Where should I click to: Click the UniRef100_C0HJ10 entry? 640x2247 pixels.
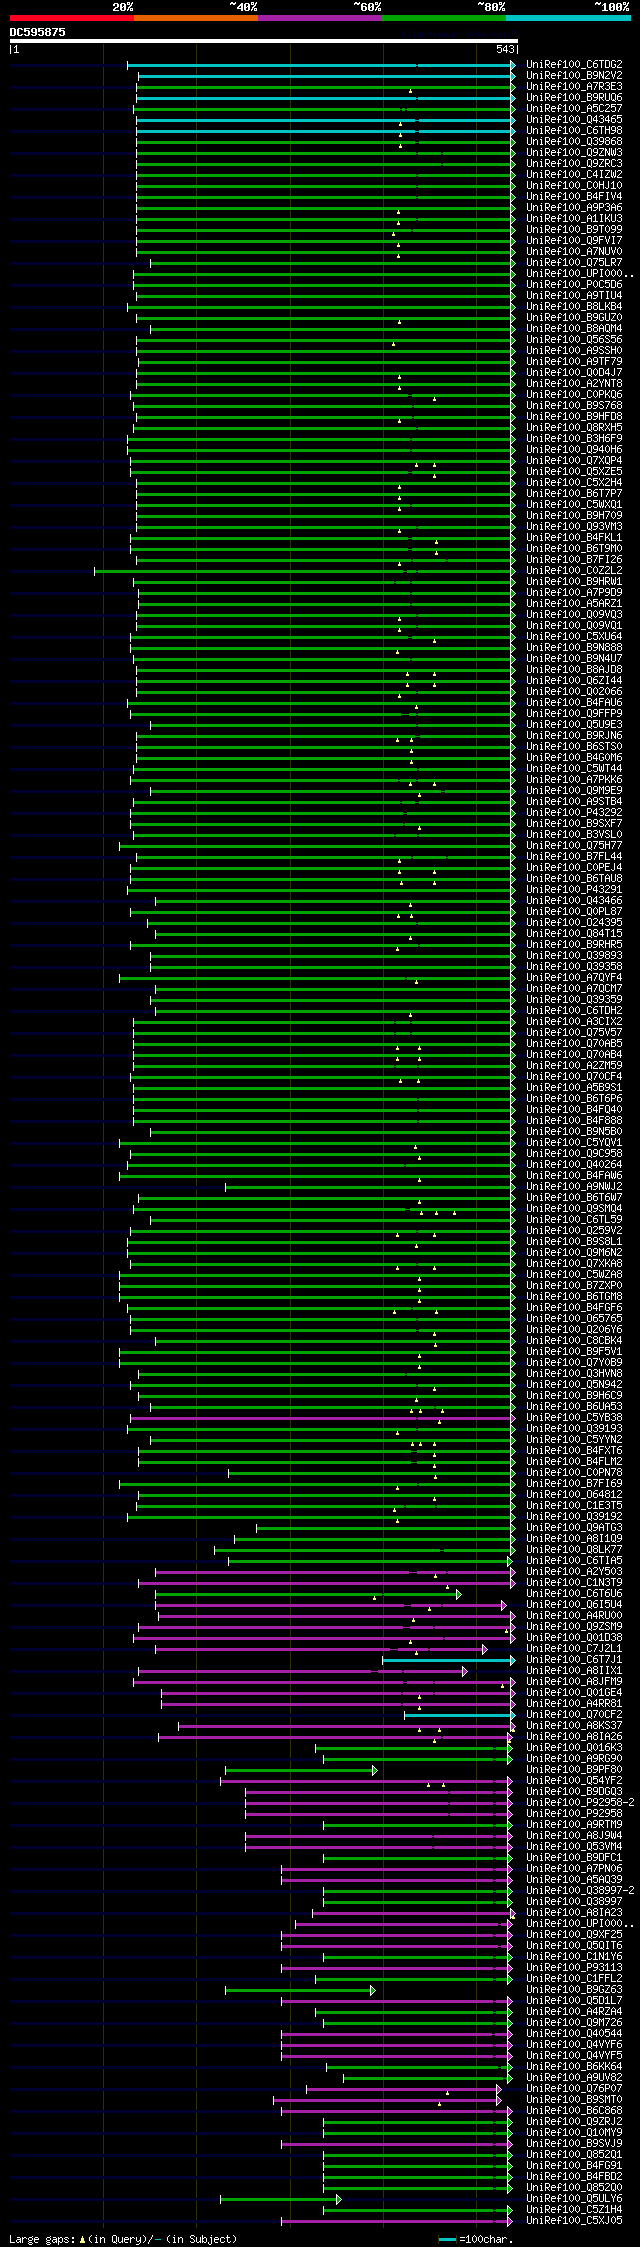click(574, 186)
